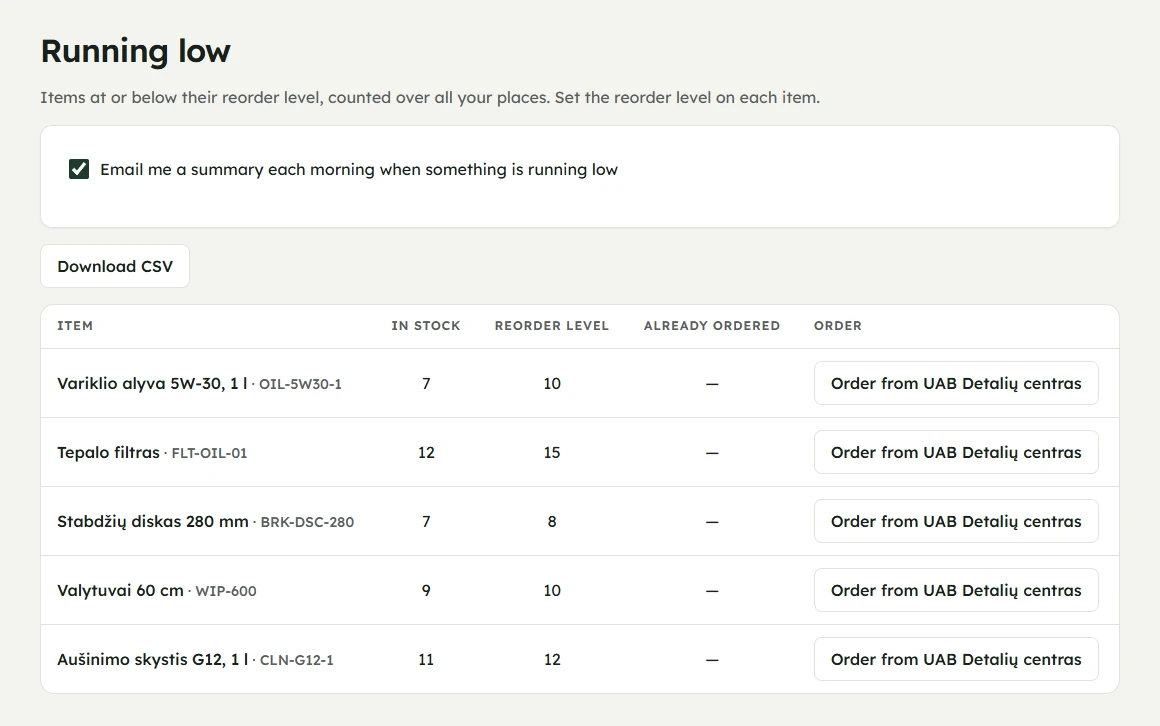Click the in-stock value 12 for Tepalo filtras
Viewport: 1160px width, 726px height.
coord(426,452)
